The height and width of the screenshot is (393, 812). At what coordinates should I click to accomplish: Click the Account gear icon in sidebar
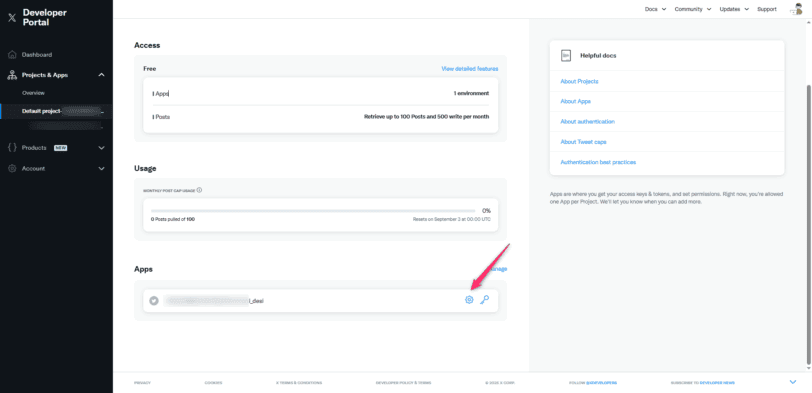pos(12,168)
